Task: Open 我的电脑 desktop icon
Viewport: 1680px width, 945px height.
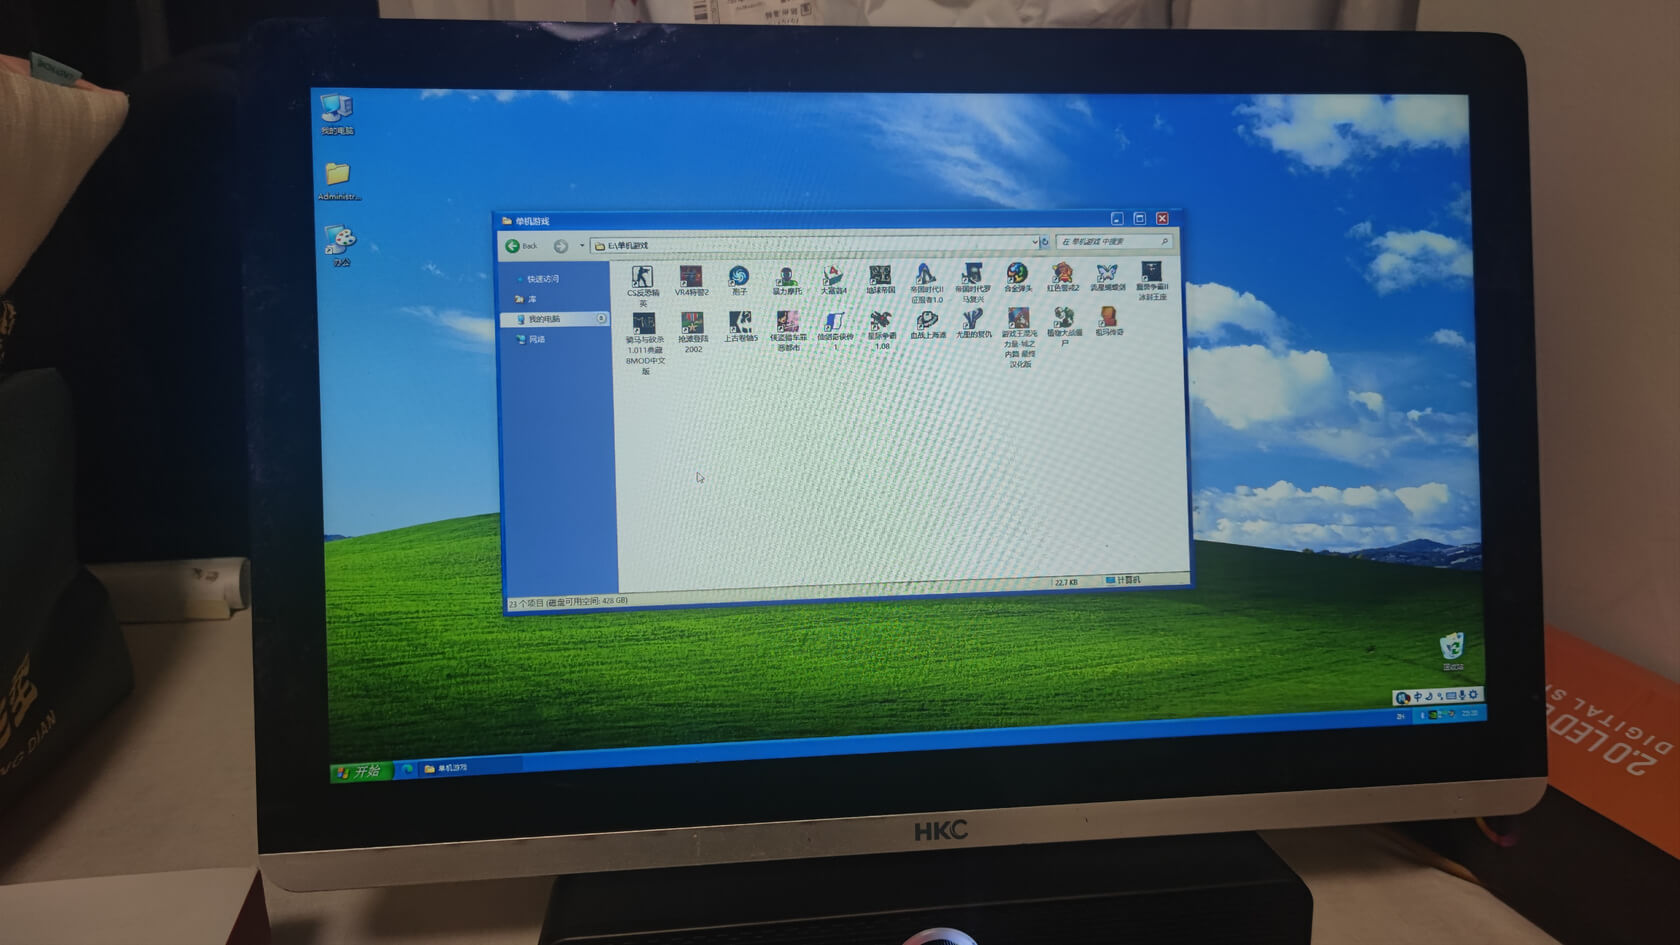Action: 337,115
